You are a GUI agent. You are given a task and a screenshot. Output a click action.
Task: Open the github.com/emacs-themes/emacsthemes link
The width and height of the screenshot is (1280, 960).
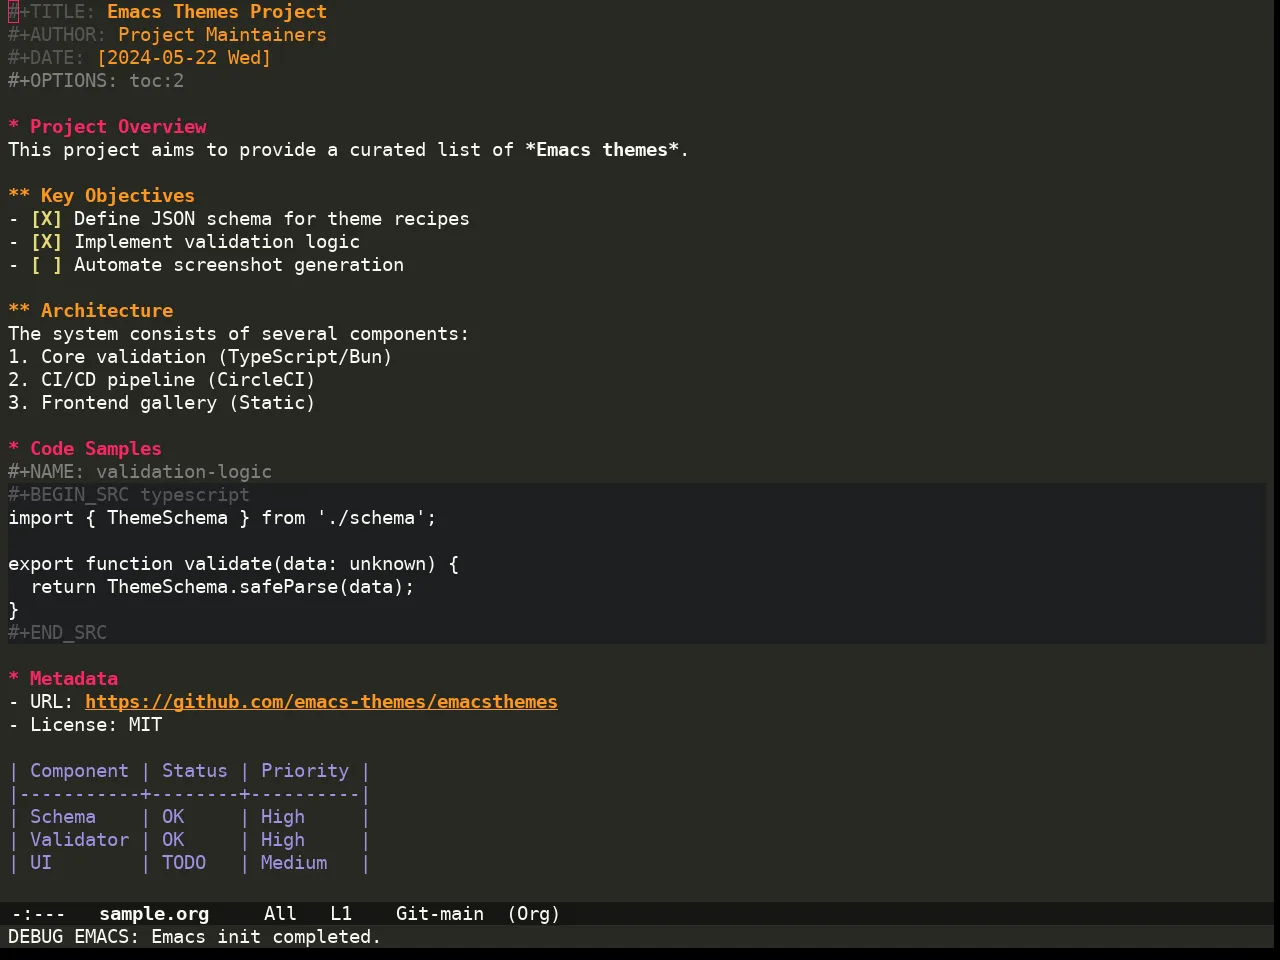click(x=321, y=702)
